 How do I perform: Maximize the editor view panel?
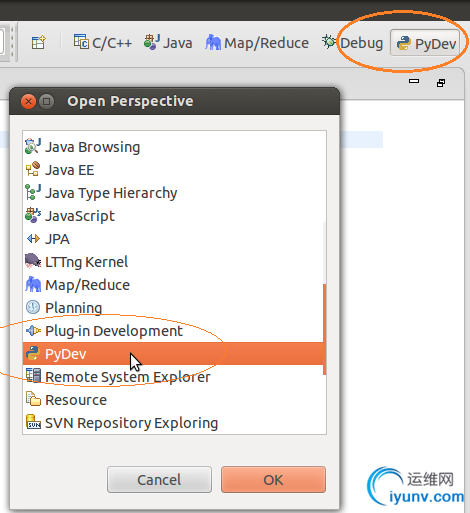441,83
